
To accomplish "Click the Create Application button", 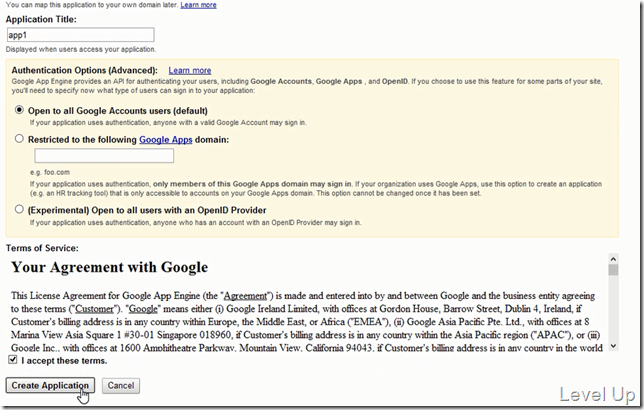I will (x=50, y=385).
